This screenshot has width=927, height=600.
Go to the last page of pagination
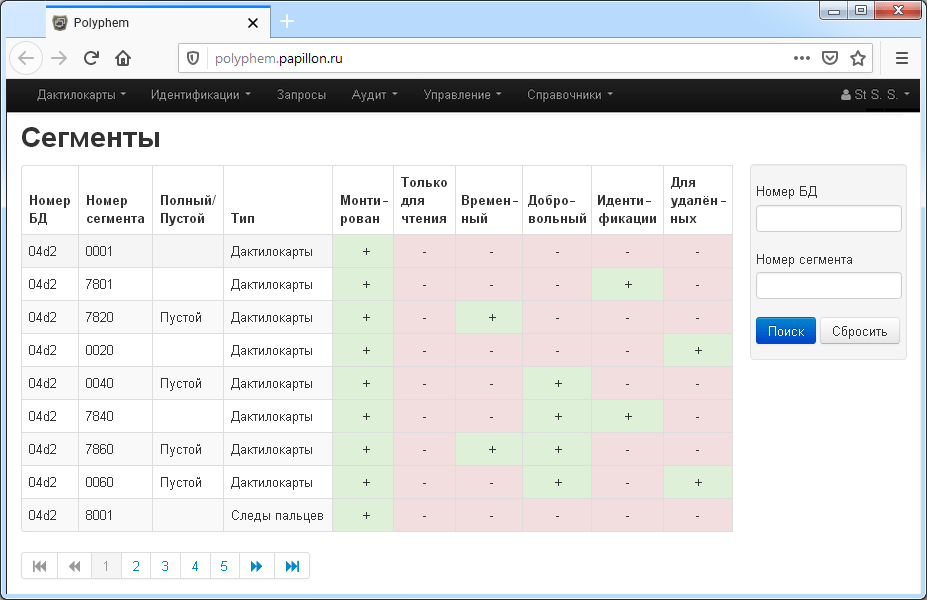292,566
